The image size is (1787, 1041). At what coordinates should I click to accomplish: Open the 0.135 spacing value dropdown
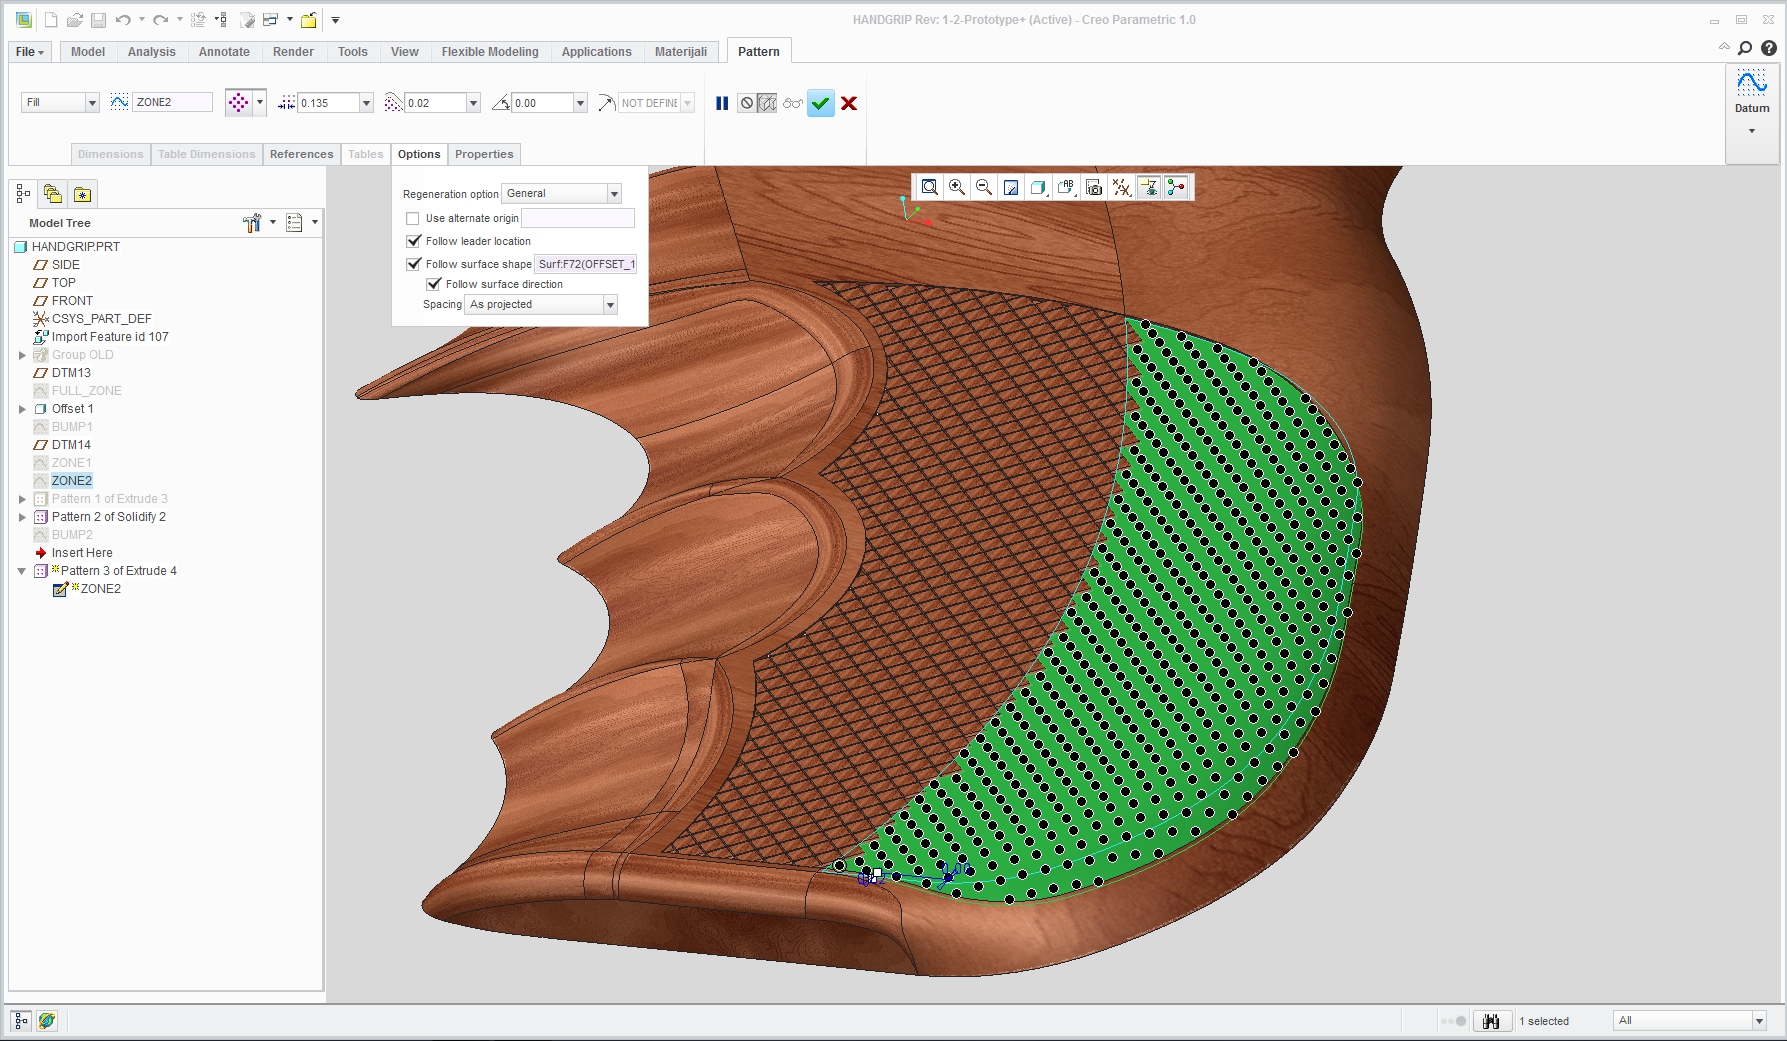click(x=366, y=102)
